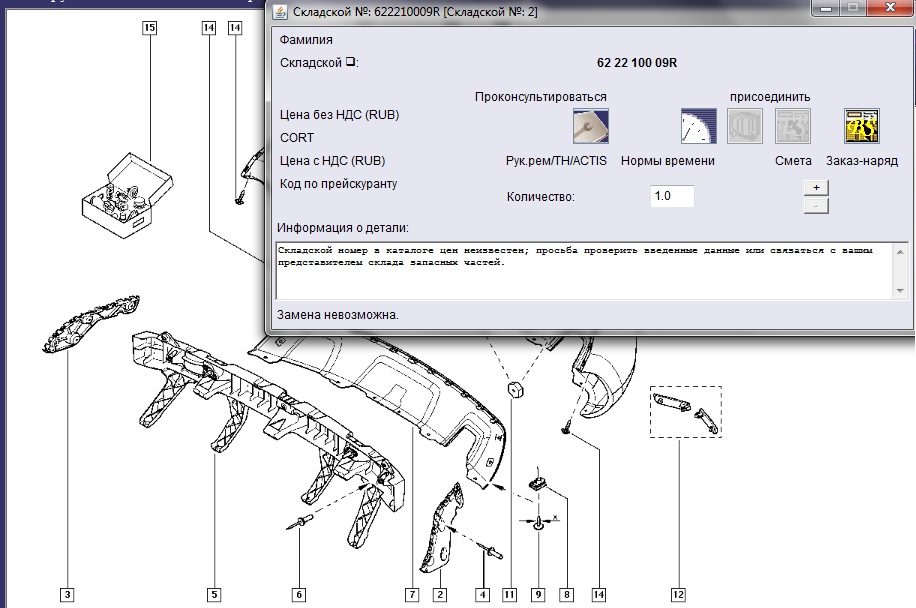Close the Складской № dialog window

coord(890,9)
